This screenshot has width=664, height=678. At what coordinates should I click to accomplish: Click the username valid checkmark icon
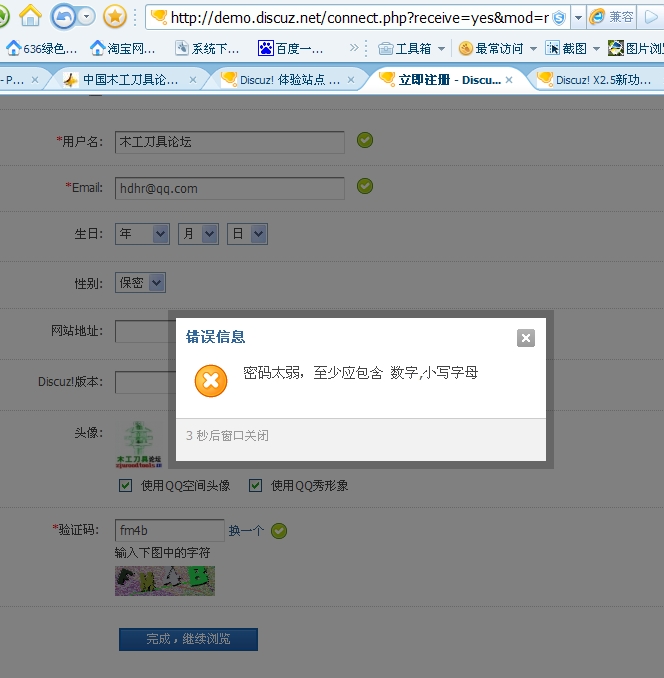tap(365, 140)
